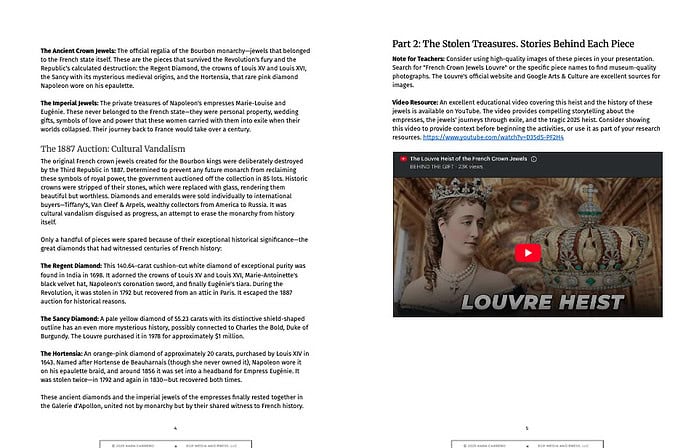Click the bold label 'Video Resource:'
Viewport: 699px width, 448px height.
pyautogui.click(x=415, y=103)
